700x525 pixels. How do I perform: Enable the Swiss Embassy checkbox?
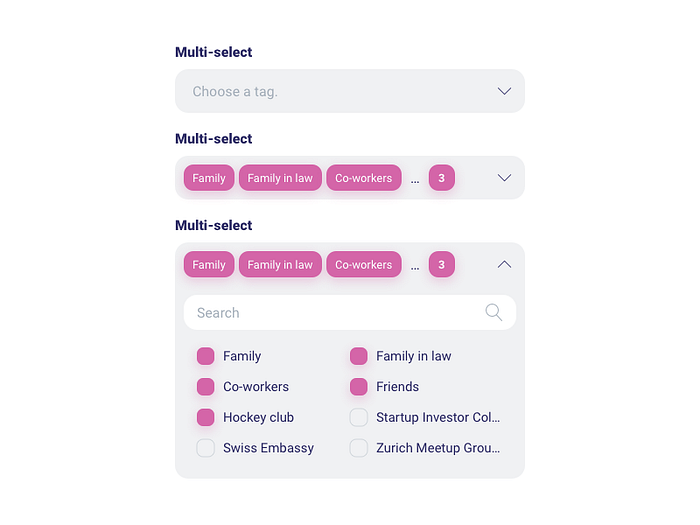click(205, 448)
